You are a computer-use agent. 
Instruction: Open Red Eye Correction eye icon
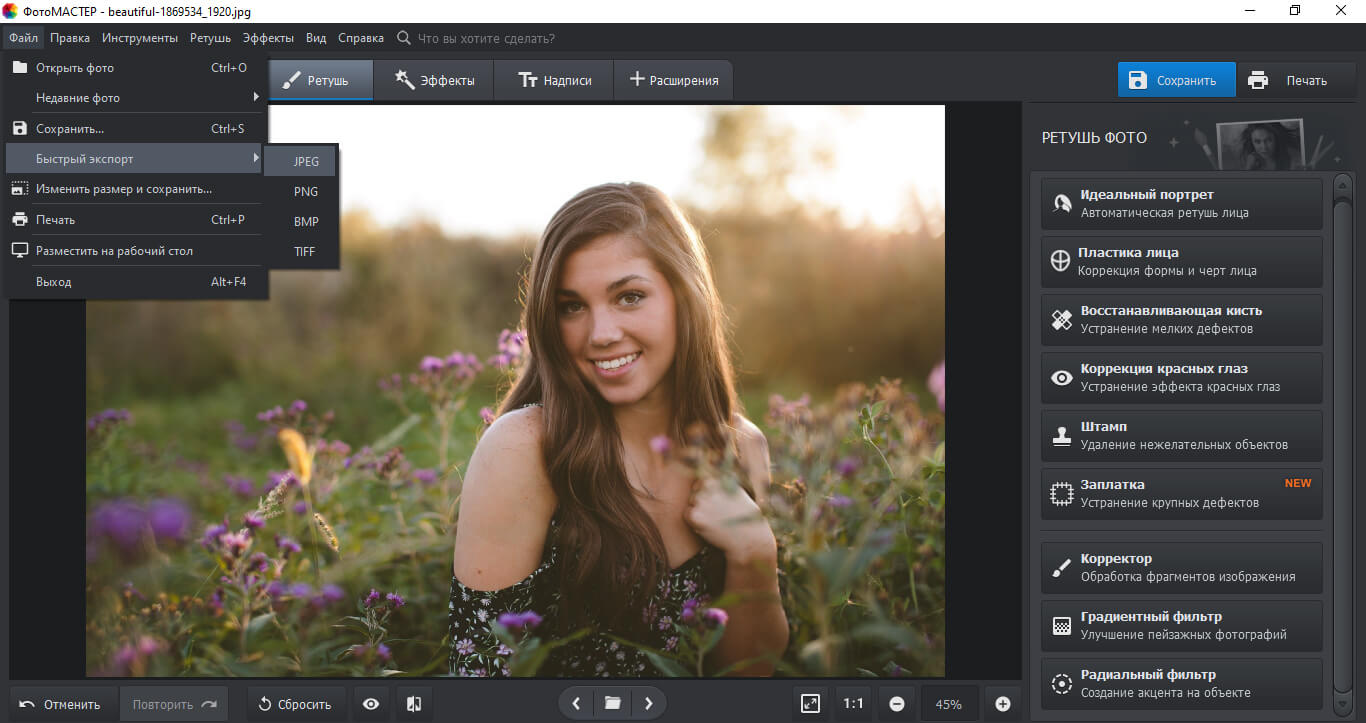1061,378
